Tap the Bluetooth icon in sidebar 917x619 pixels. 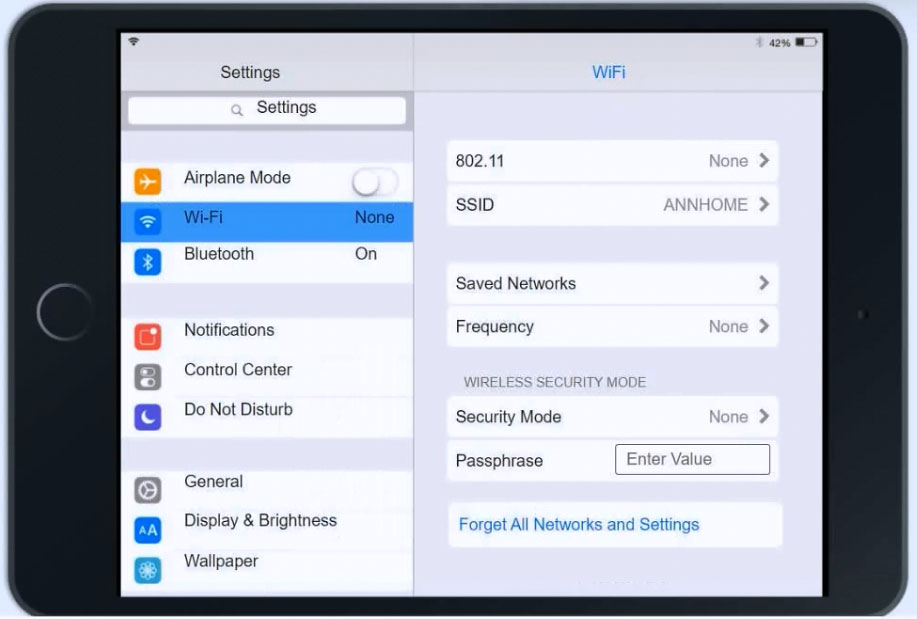[x=147, y=261]
